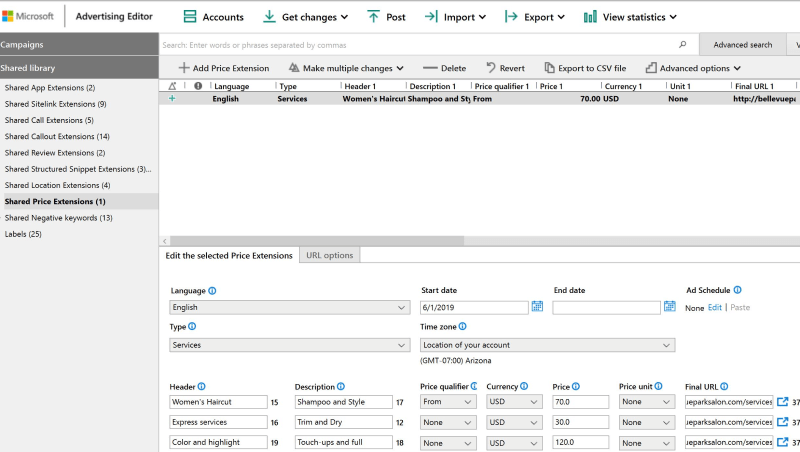Screen dimensions: 800x452
Task: Select Shared Sitelink Extensions in library
Action: tap(55, 104)
